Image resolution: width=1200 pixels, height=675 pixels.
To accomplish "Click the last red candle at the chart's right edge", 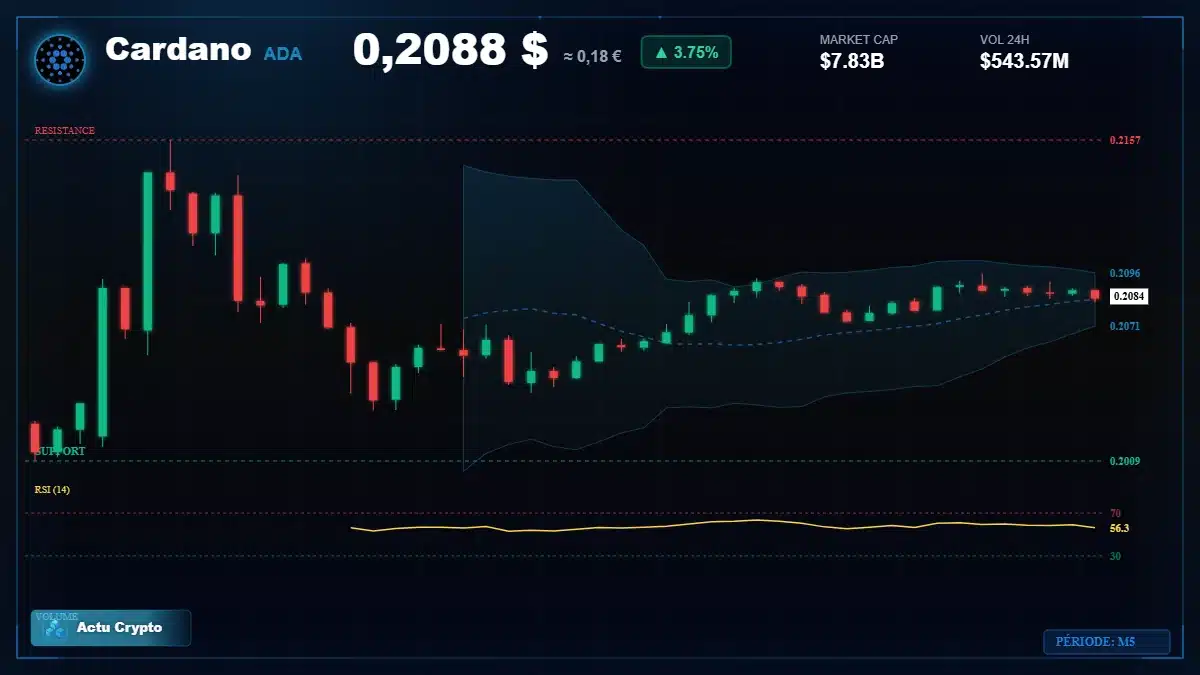I will click(1095, 295).
